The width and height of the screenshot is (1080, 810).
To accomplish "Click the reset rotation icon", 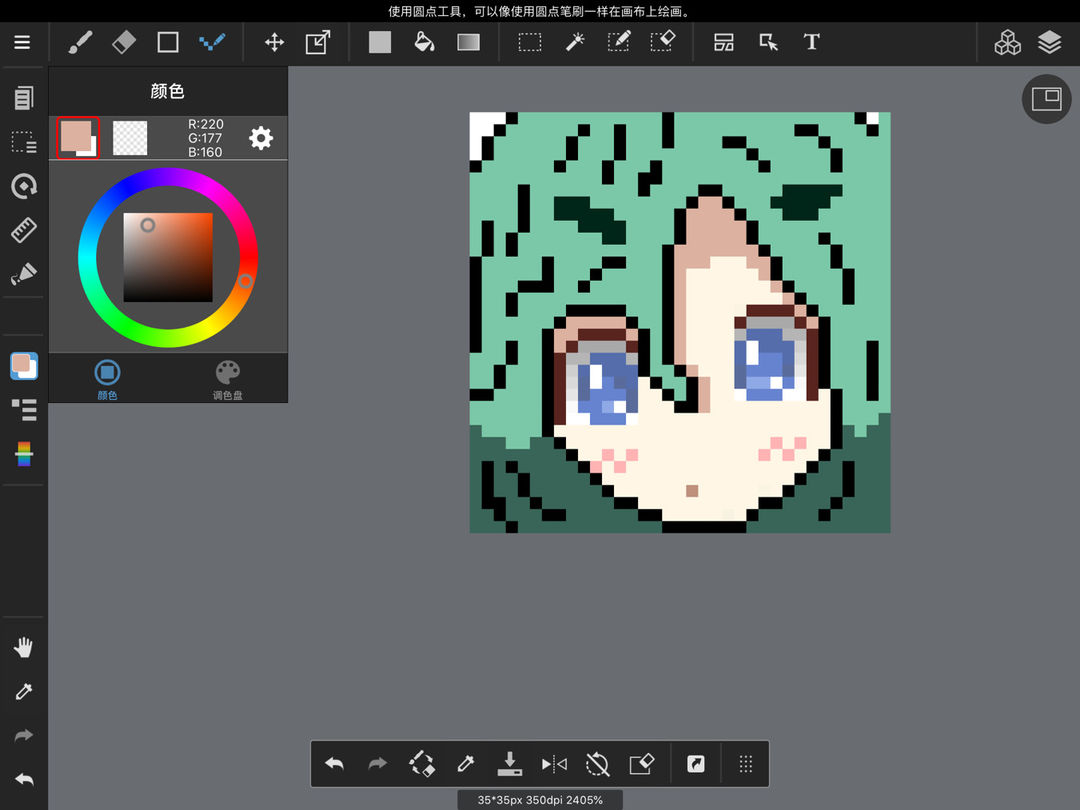I will click(597, 763).
